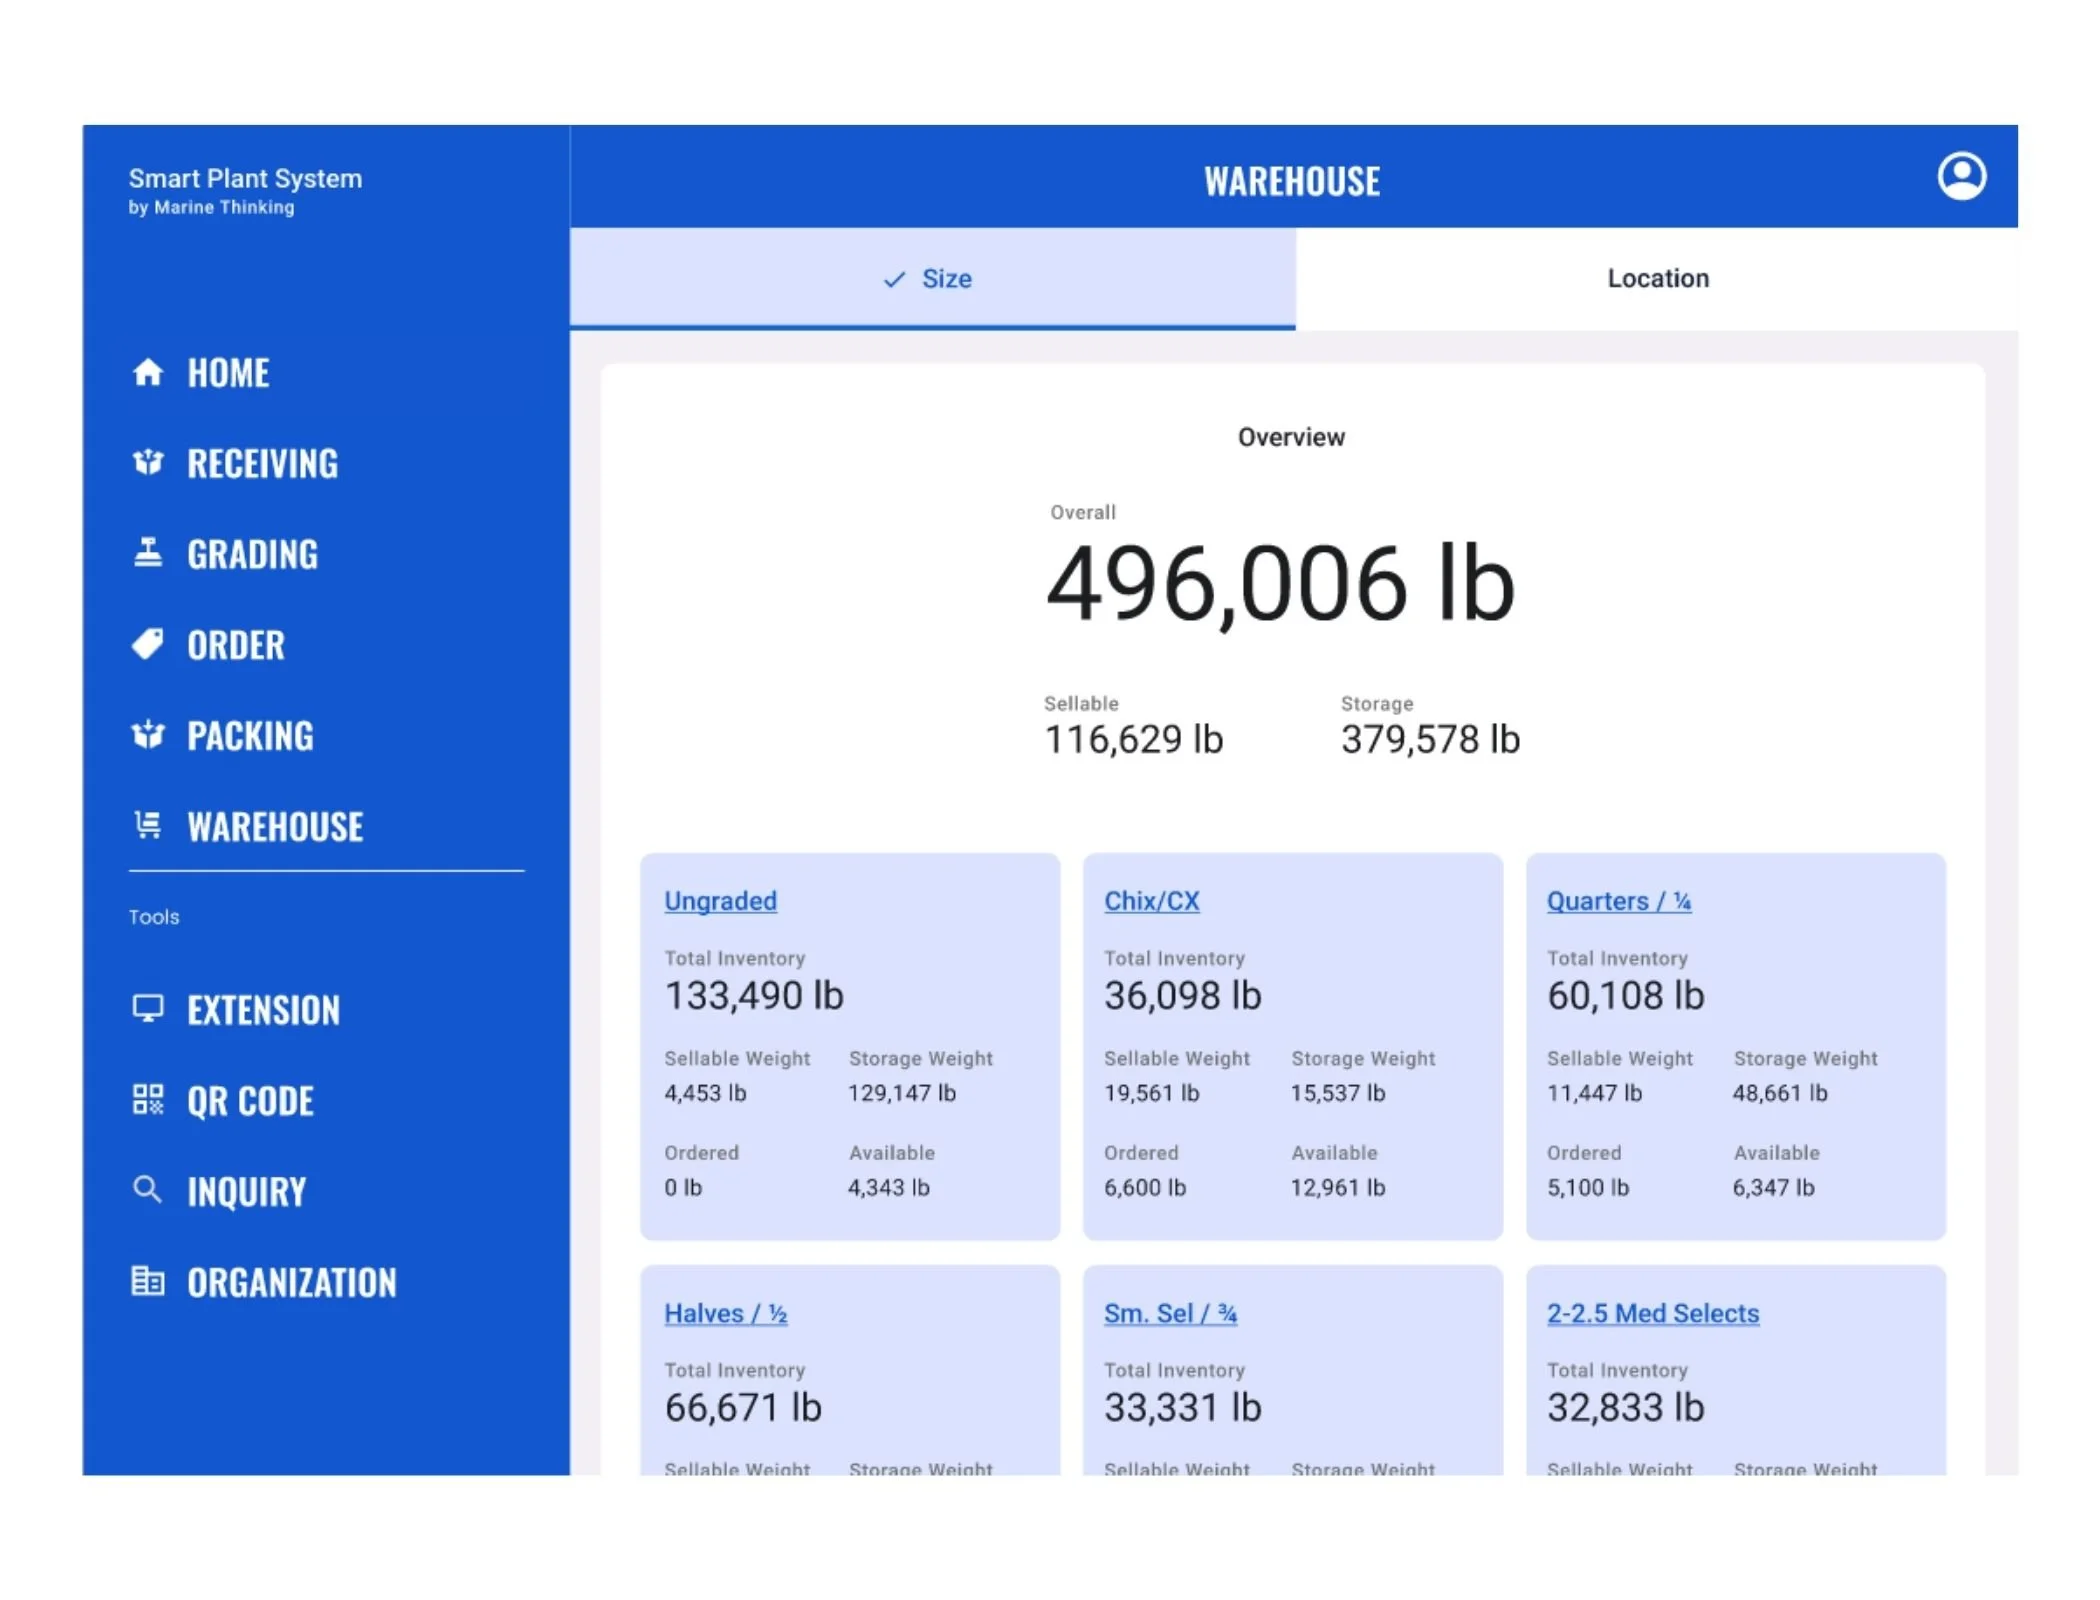Click the Inquiry magnifier icon

(147, 1190)
